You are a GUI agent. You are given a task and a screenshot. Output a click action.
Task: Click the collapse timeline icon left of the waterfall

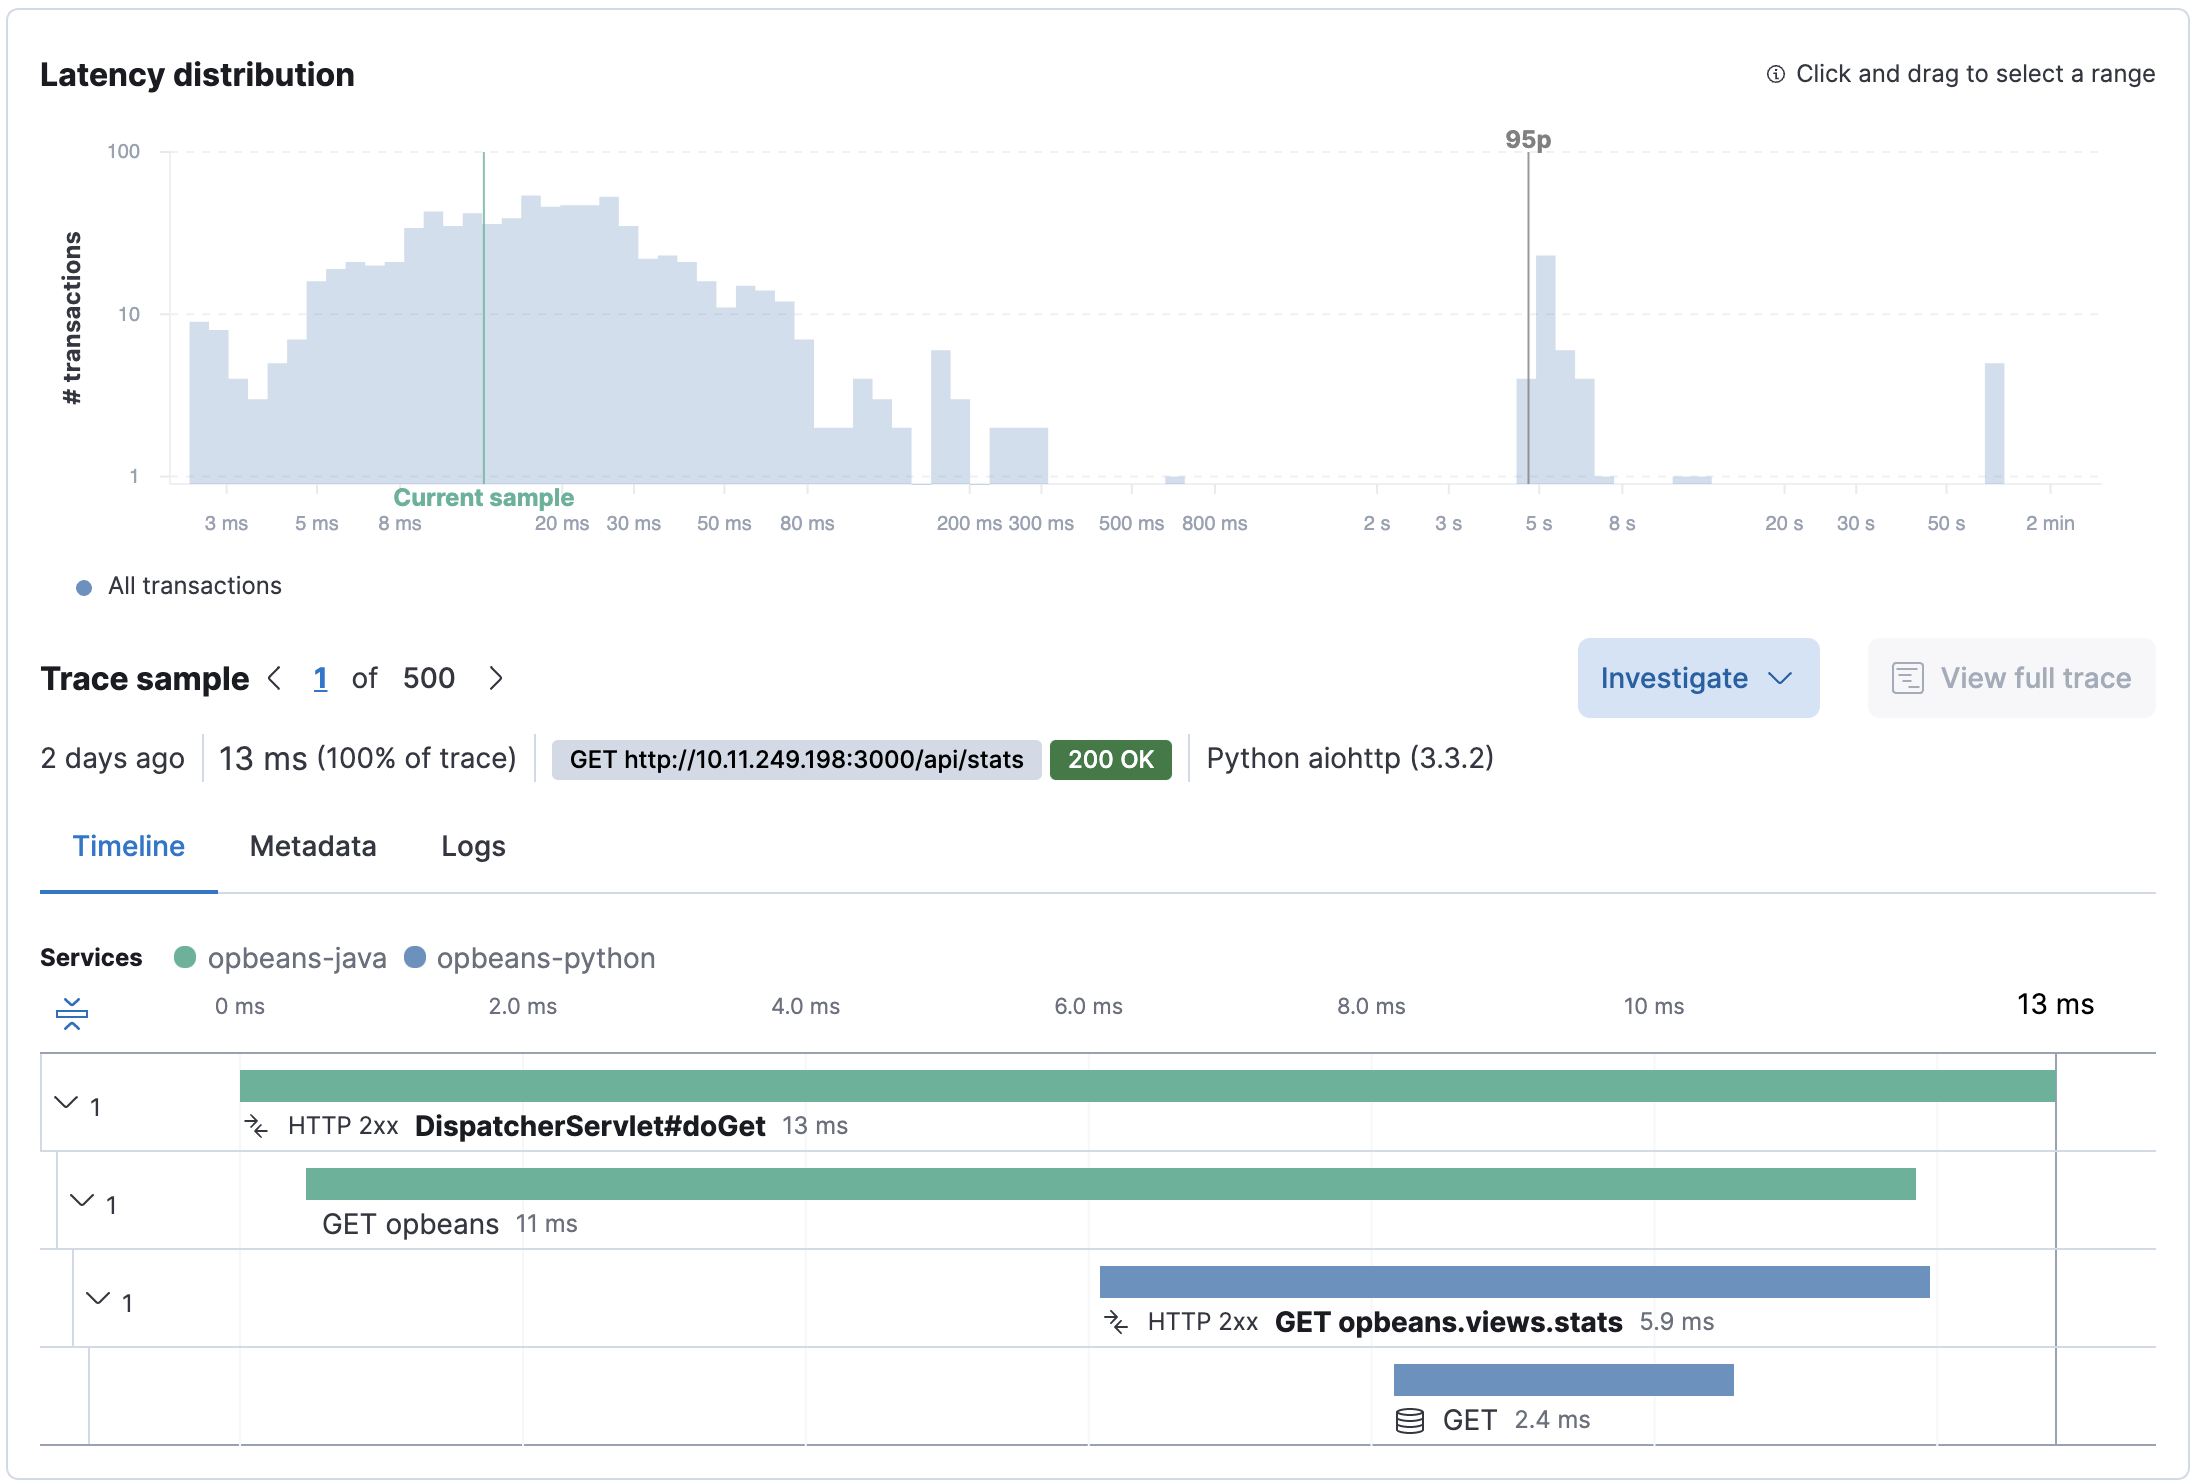point(71,1013)
